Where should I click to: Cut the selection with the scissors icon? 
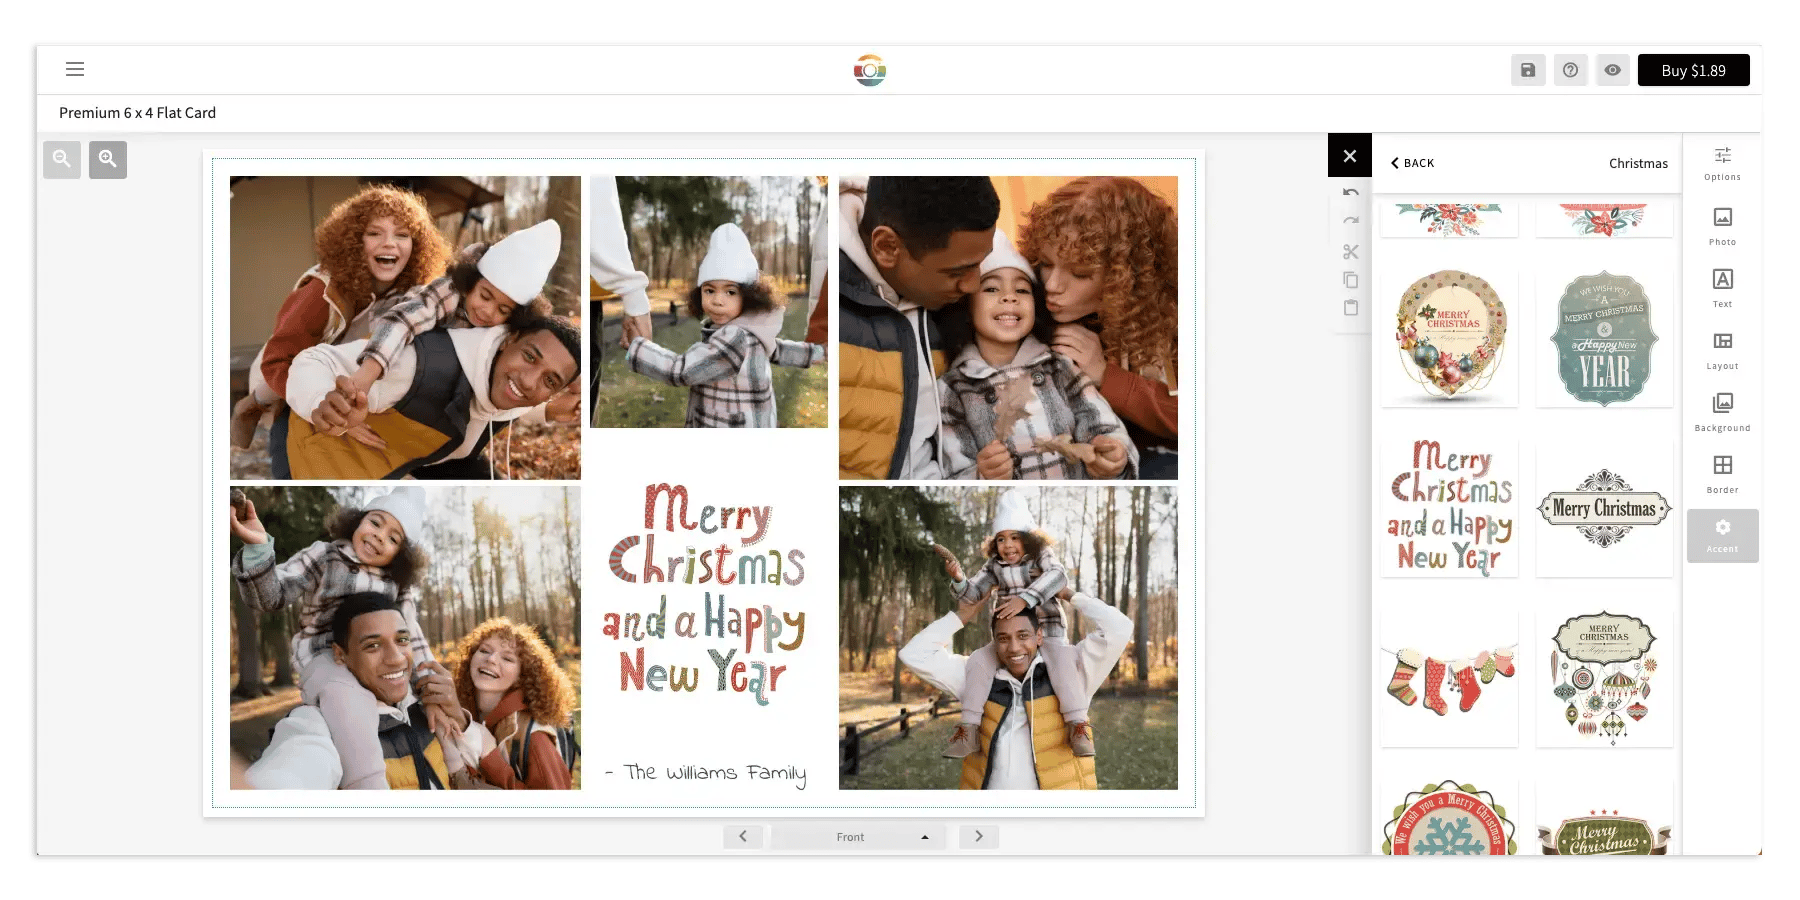1350,252
